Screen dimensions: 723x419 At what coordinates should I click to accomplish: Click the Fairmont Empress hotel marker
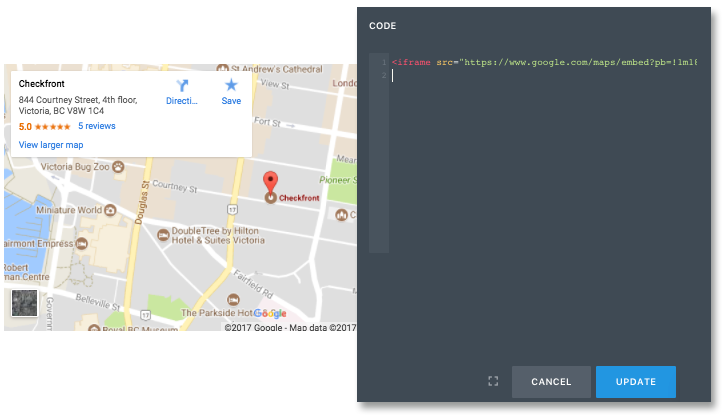tap(82, 243)
